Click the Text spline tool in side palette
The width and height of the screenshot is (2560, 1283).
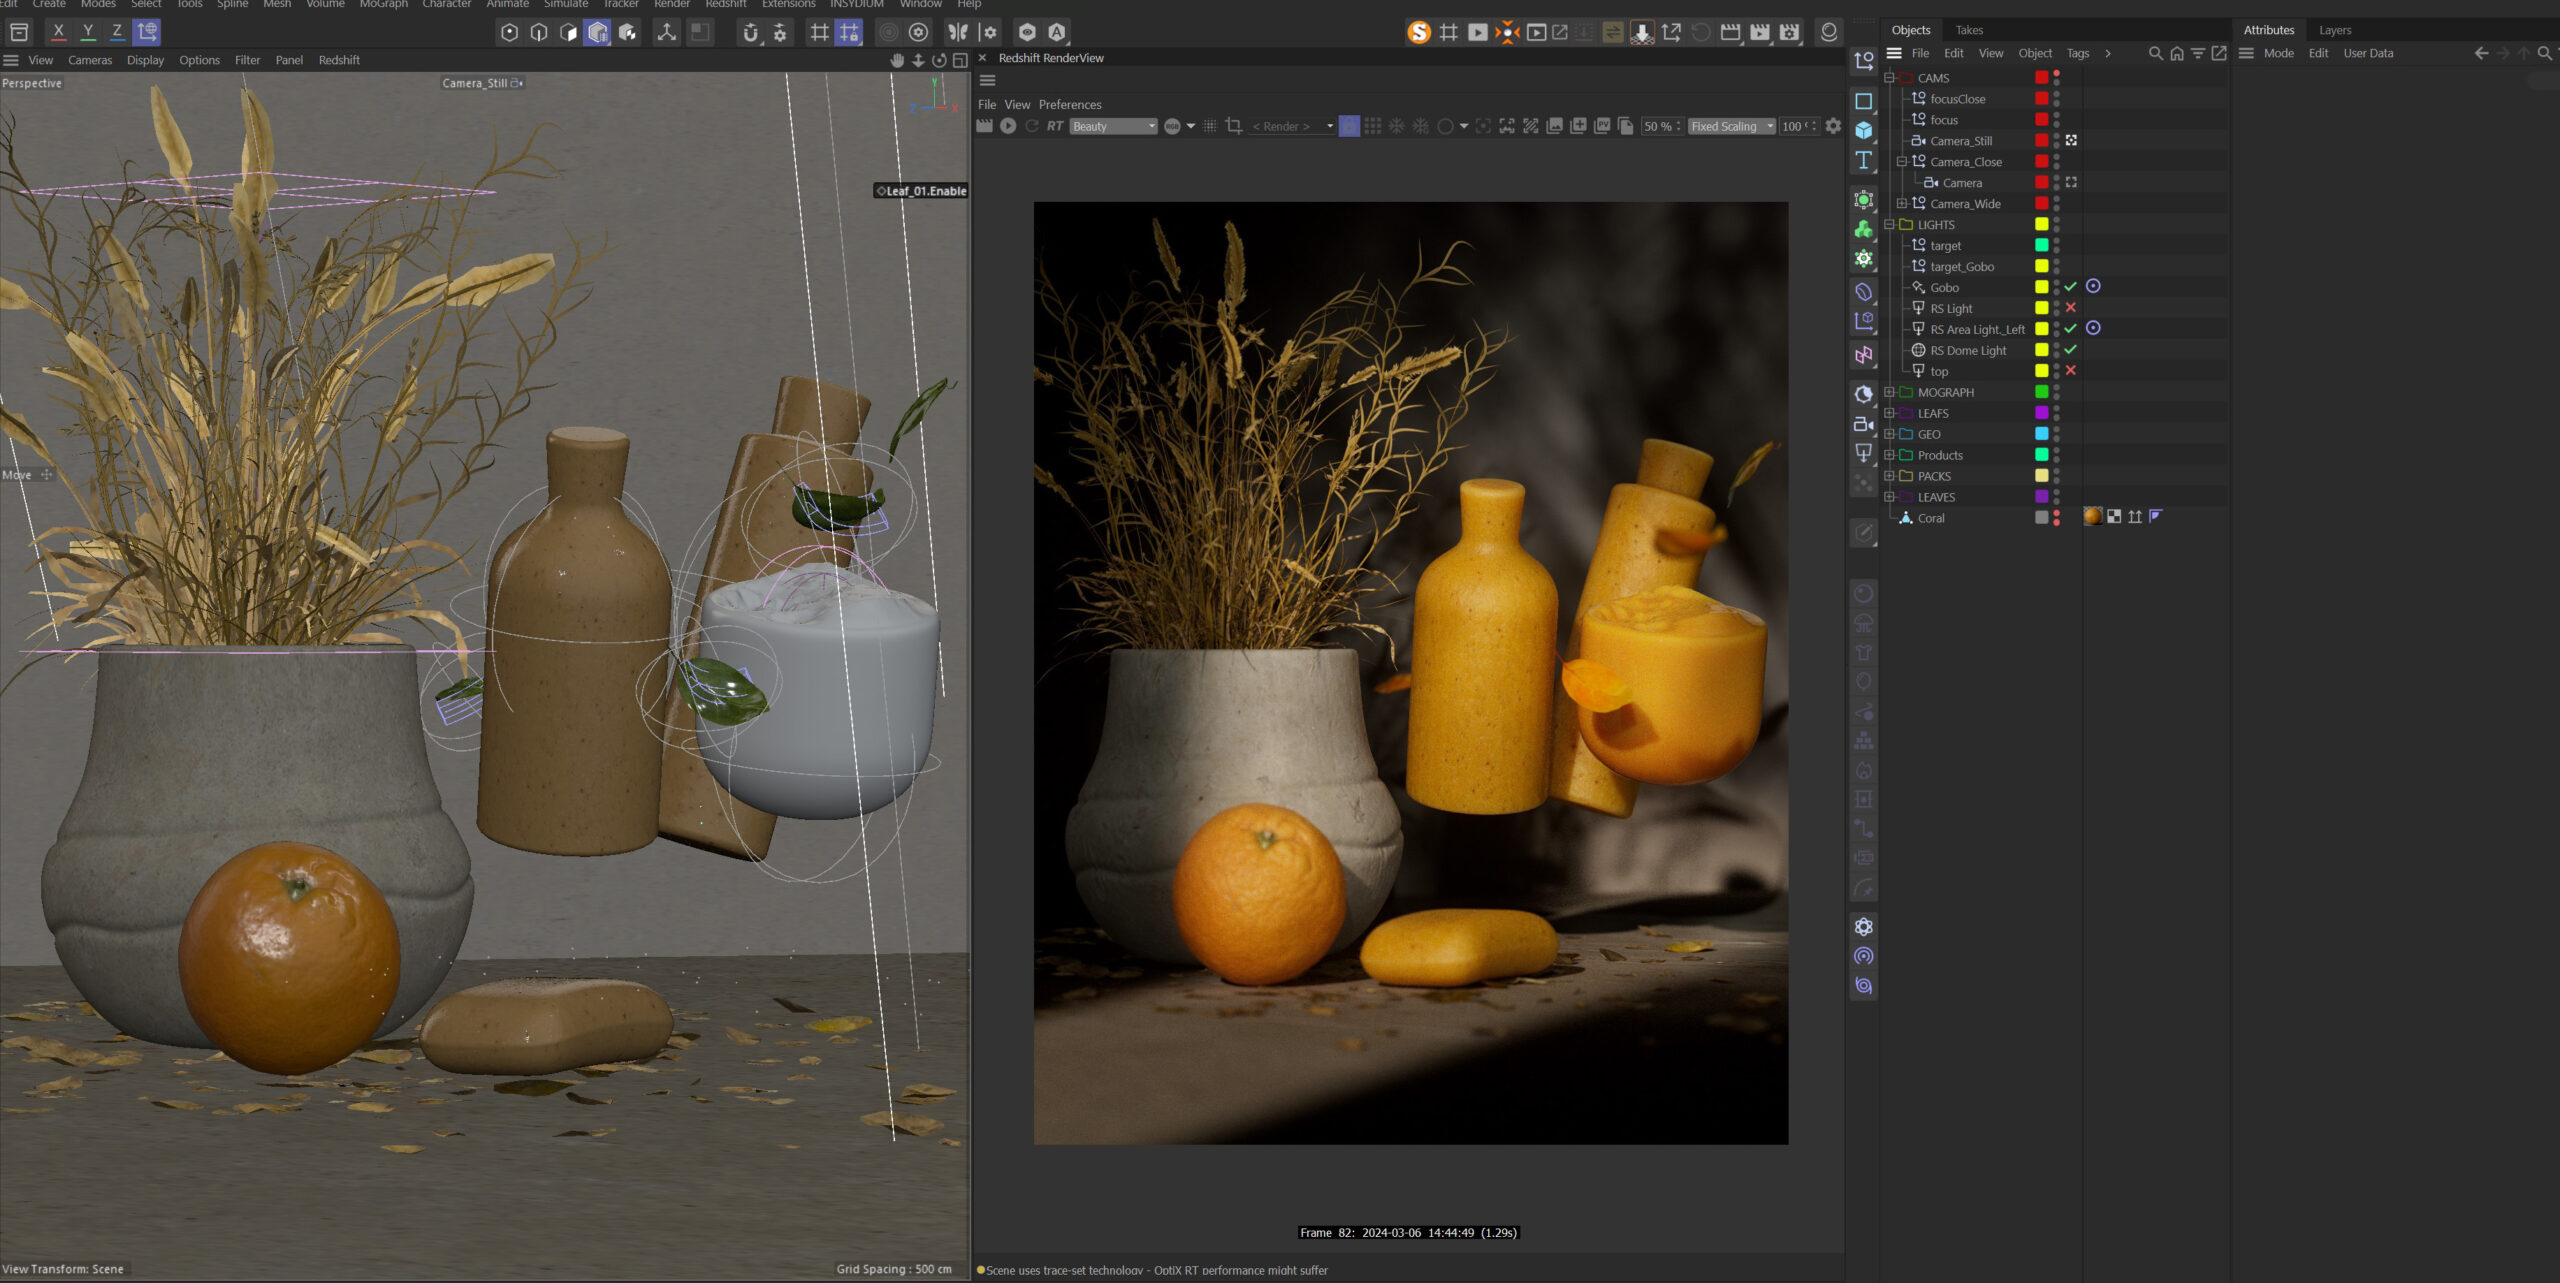(x=1863, y=160)
